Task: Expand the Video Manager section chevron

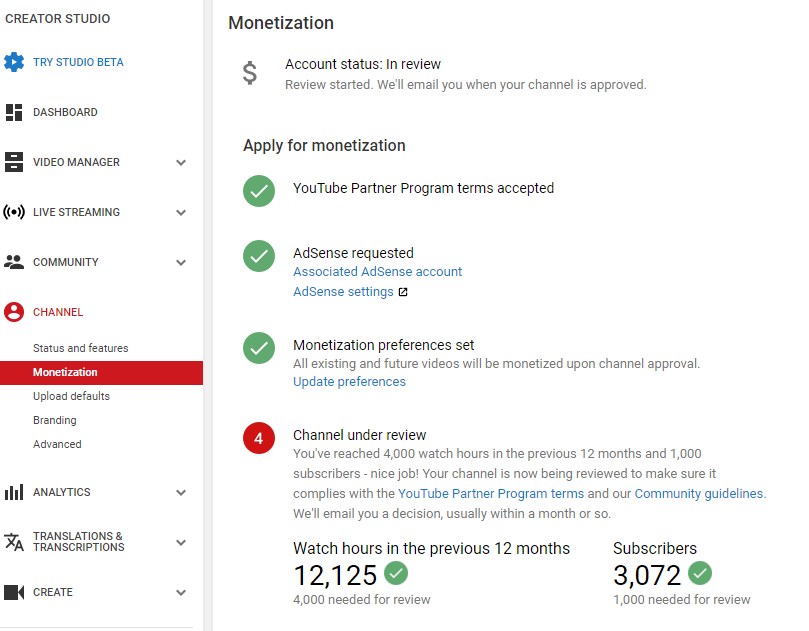Action: (181, 163)
